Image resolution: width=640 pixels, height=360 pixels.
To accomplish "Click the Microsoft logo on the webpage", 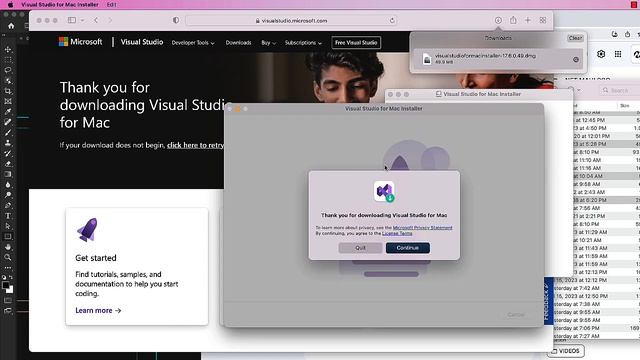I will click(x=80, y=42).
